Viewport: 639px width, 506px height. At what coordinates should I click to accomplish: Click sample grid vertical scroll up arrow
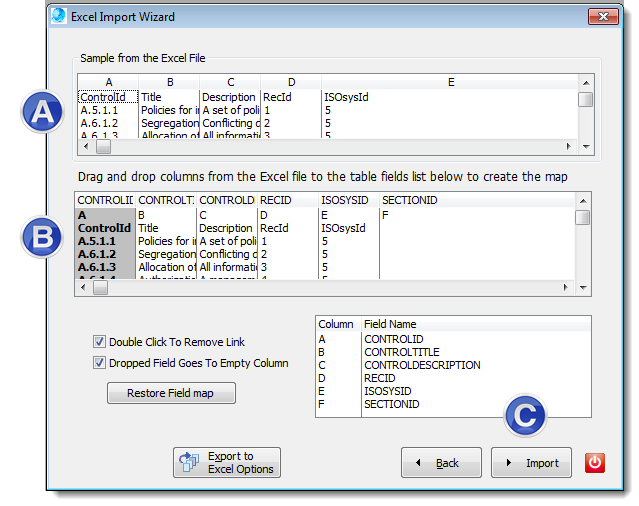(x=586, y=83)
